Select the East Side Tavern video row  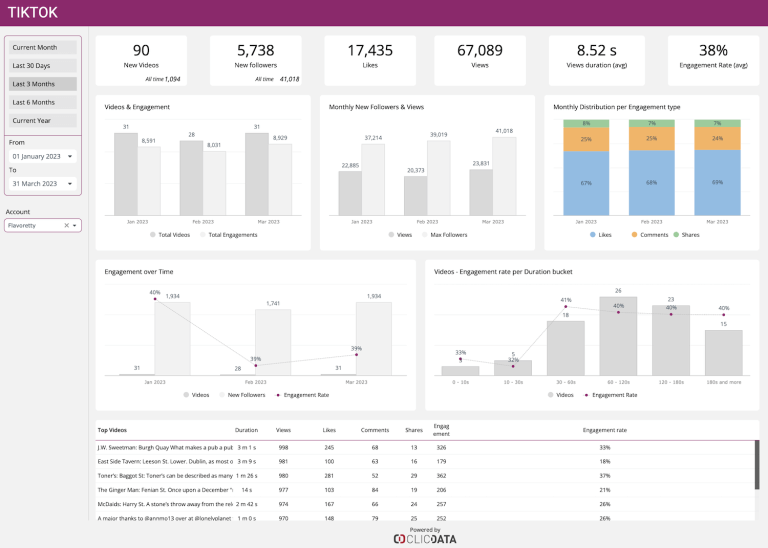point(425,461)
